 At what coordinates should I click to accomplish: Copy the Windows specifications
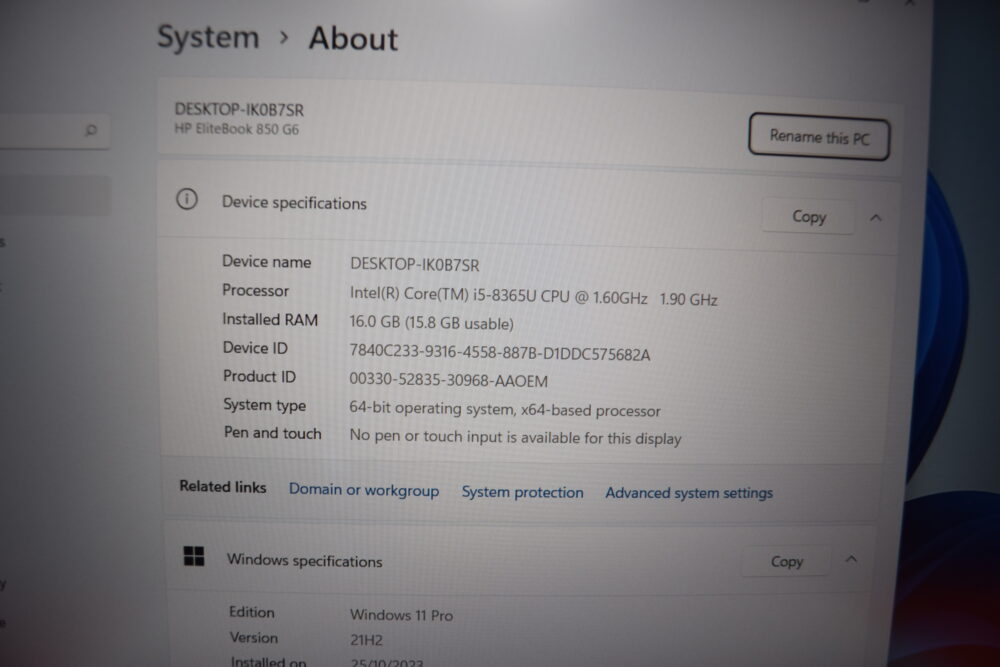tap(786, 561)
